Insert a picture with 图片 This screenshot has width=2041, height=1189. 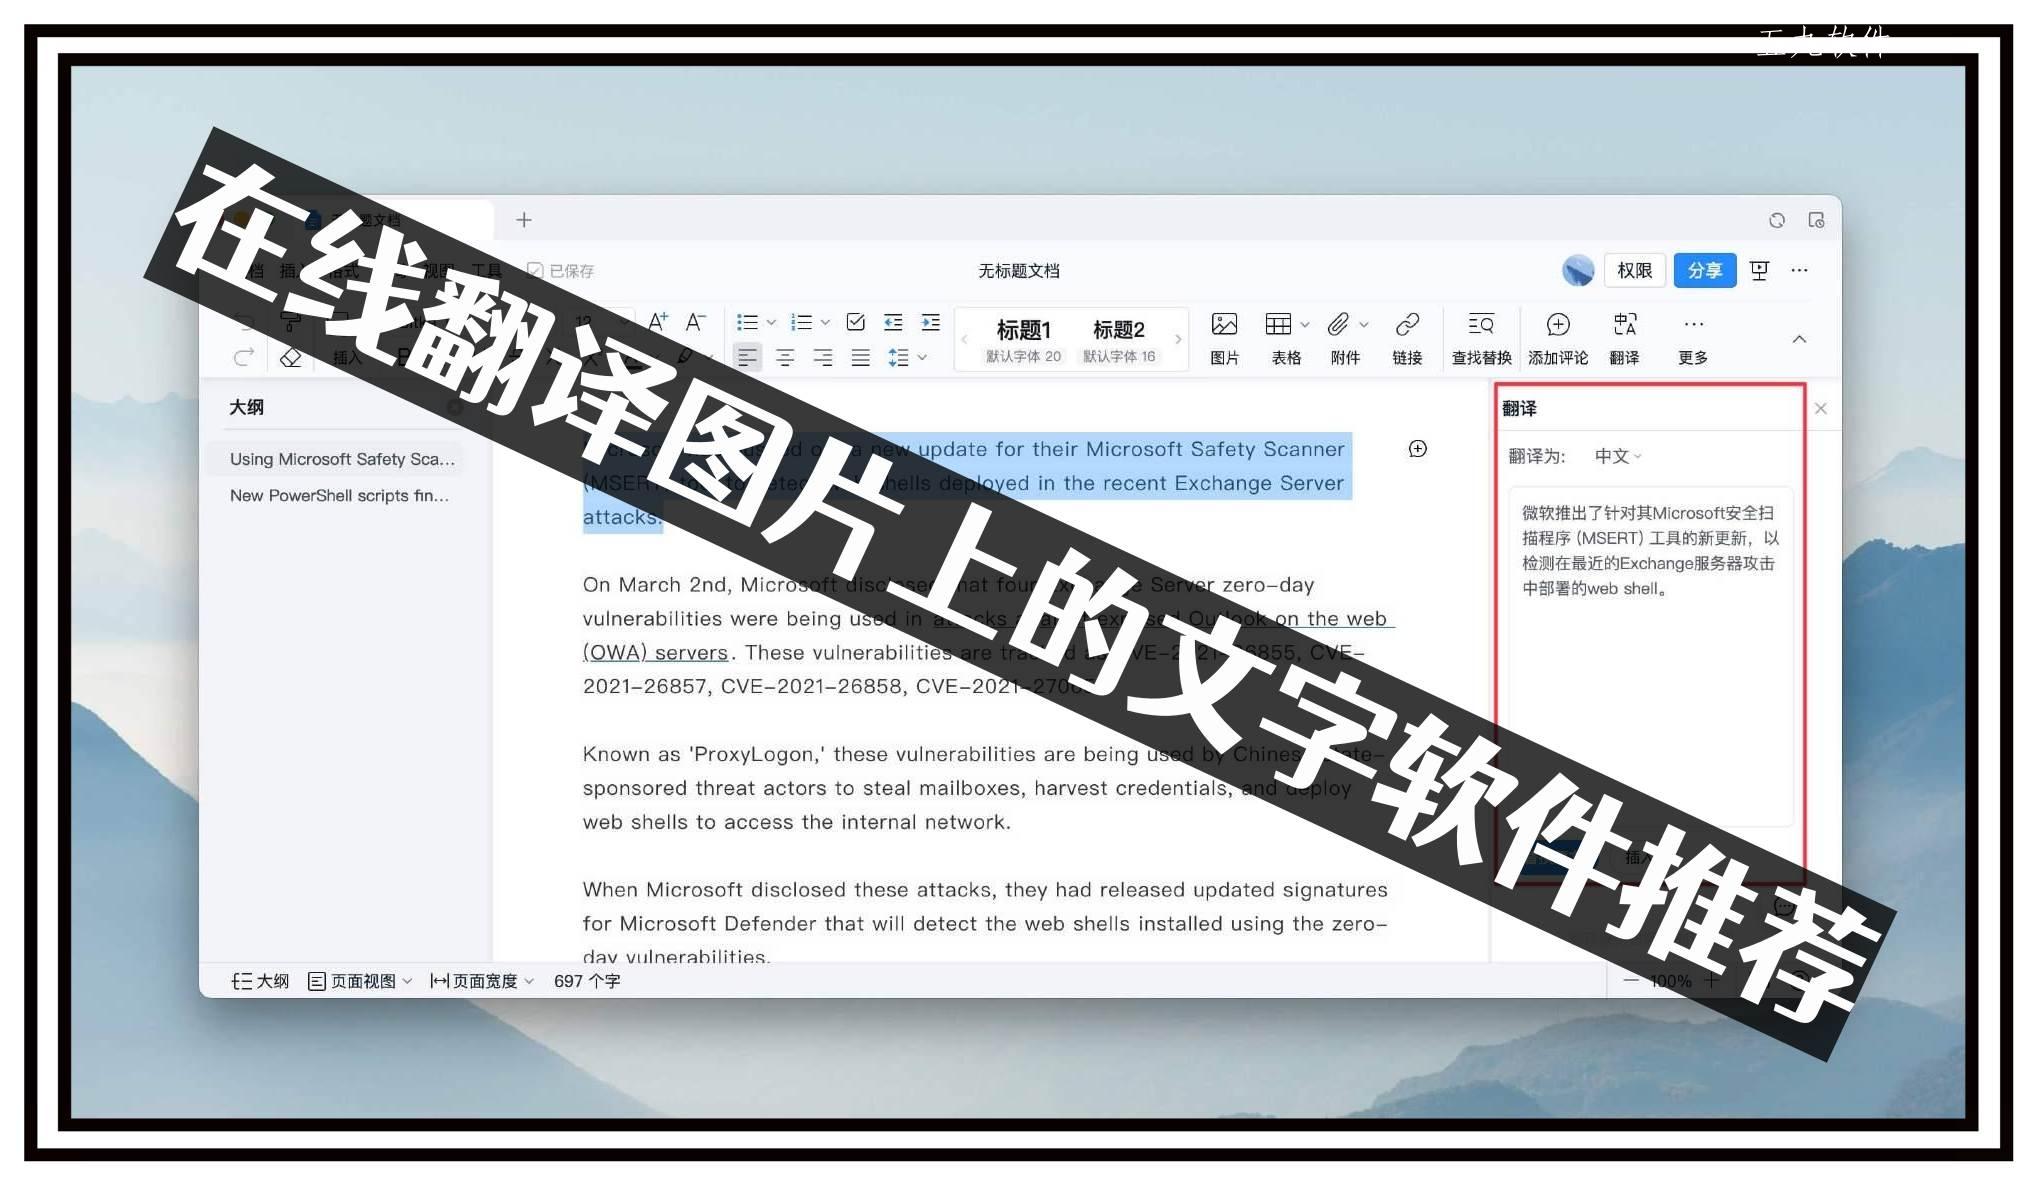tap(1224, 338)
